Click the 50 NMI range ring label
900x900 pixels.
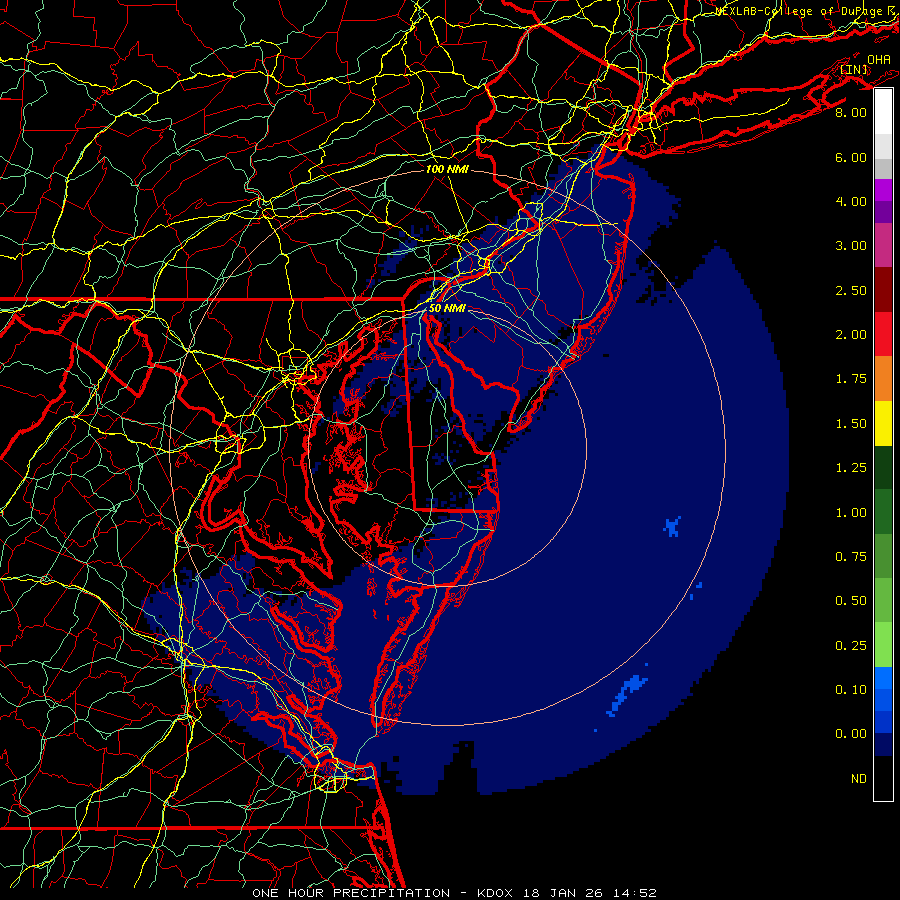point(447,308)
